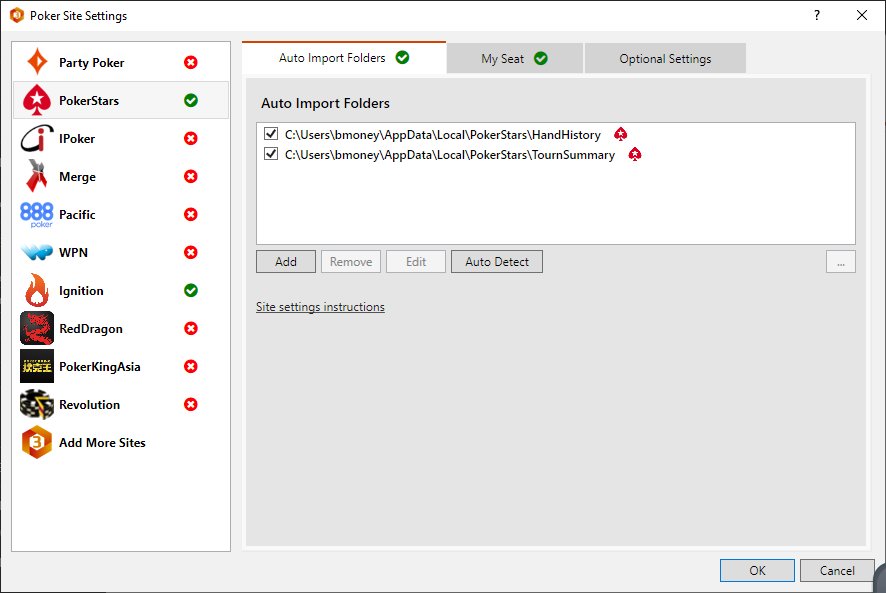Click the green check on My Seat tab
The image size is (886, 593).
[541, 58]
